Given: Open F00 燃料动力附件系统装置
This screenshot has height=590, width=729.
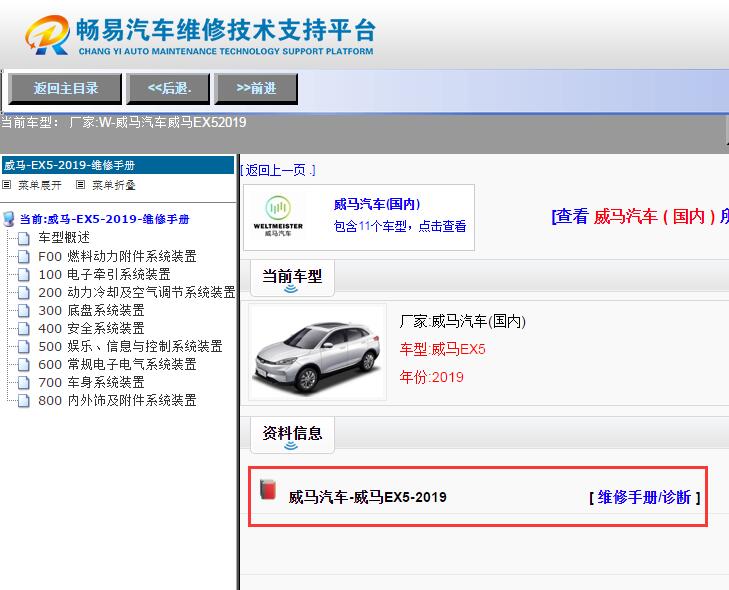Looking at the screenshot, I should 117,256.
